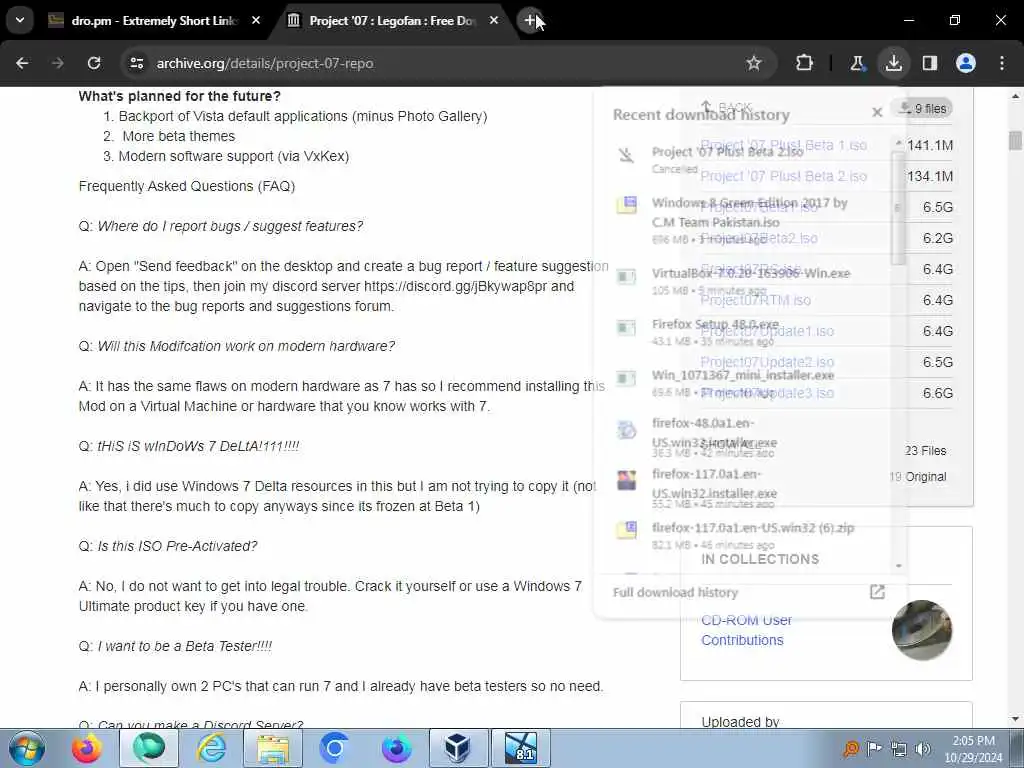The image size is (1024, 768).
Task: Bookmark this page with the star
Action: [754, 63]
